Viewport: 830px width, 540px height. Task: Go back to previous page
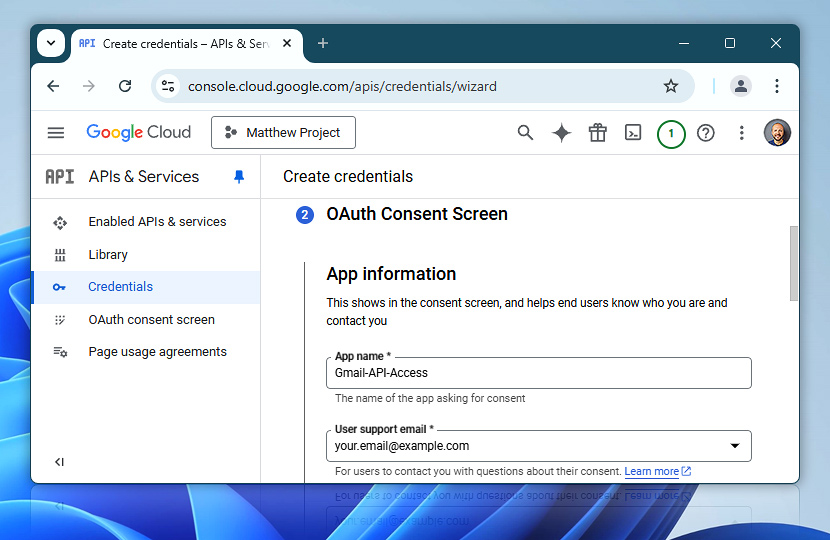(53, 86)
